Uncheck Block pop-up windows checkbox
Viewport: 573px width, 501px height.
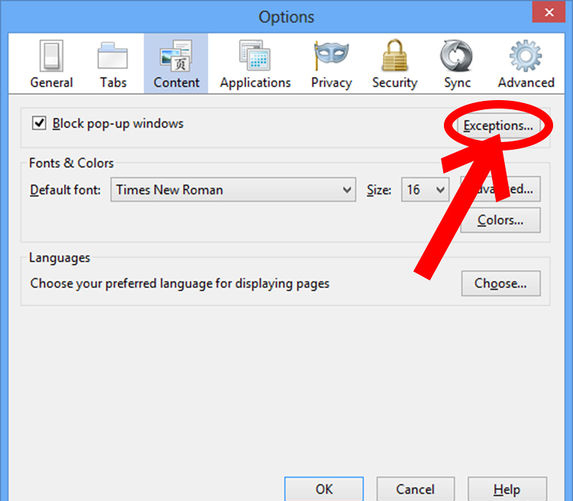click(x=39, y=123)
